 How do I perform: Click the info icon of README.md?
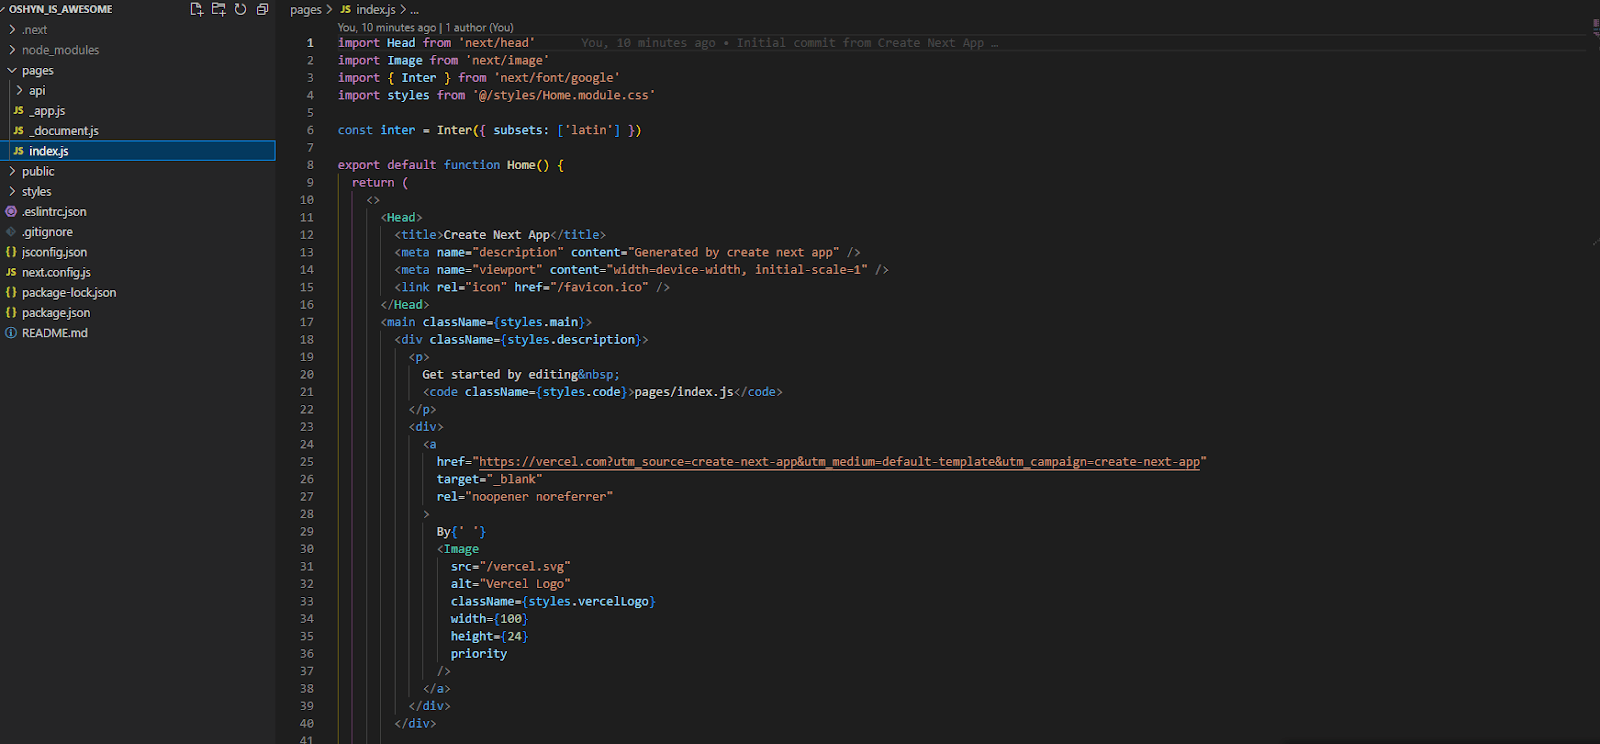pos(11,333)
